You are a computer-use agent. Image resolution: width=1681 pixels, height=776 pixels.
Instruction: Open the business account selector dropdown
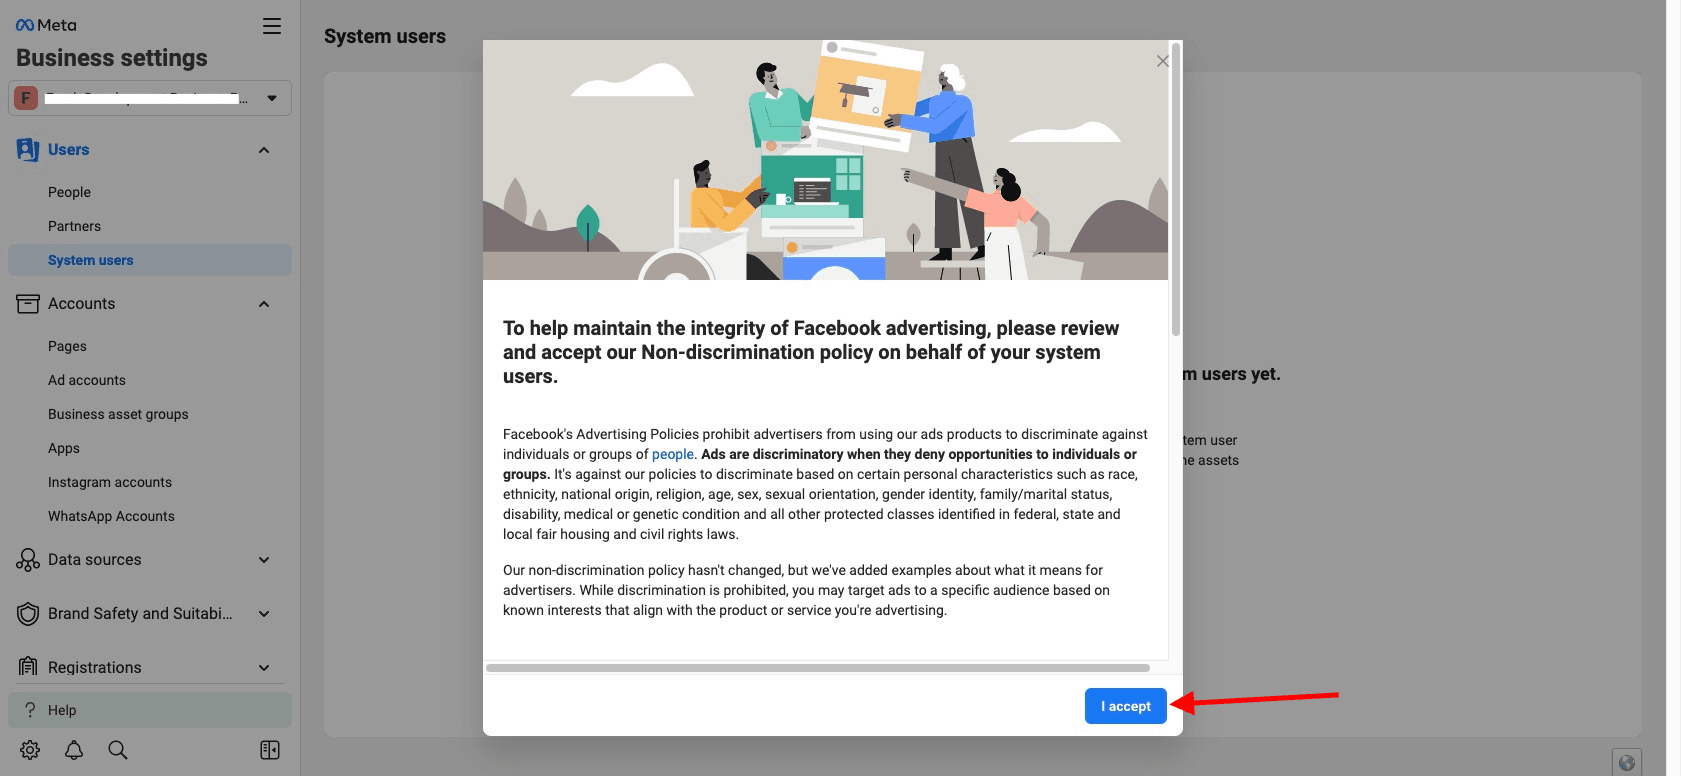click(150, 98)
